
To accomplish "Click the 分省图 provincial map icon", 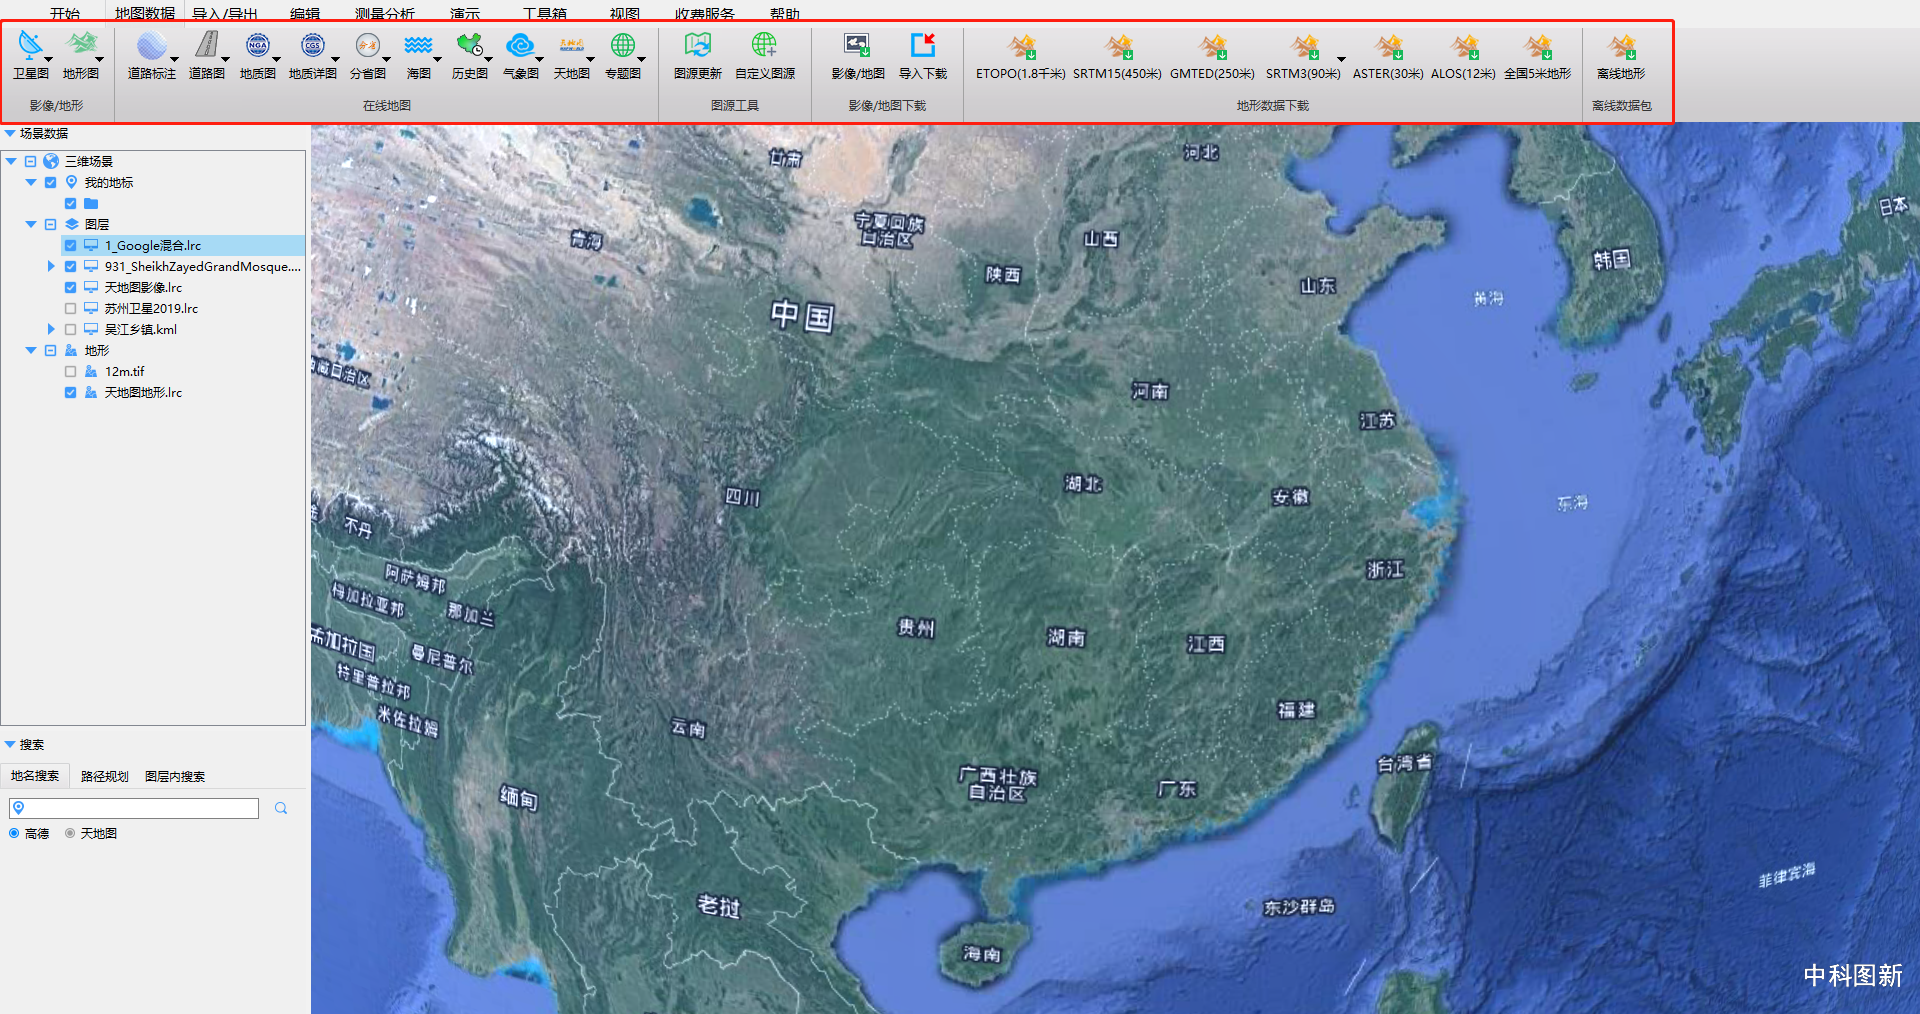I will tap(367, 45).
